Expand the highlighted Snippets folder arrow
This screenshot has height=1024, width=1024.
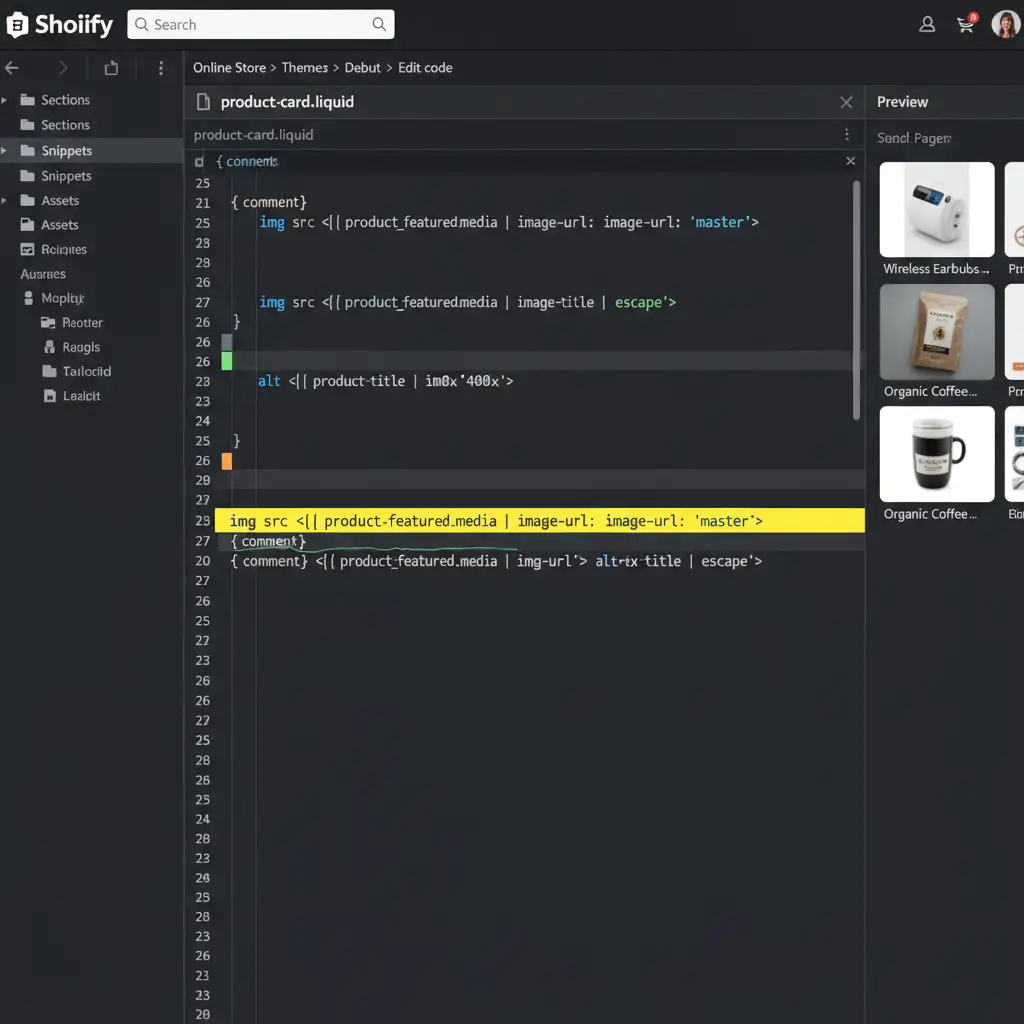click(5, 151)
